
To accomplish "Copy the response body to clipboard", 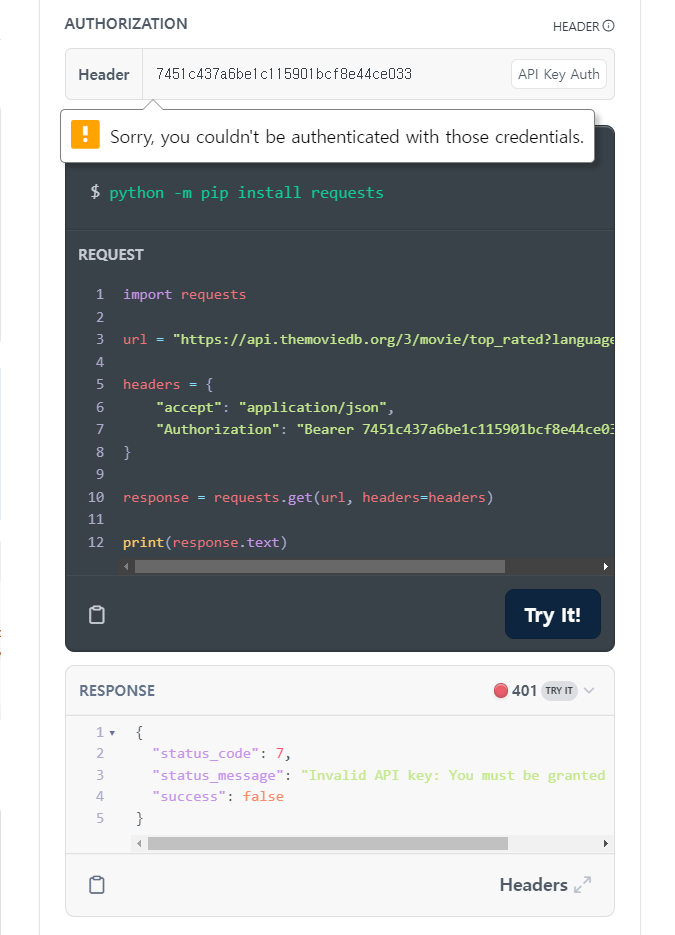I will pos(96,885).
